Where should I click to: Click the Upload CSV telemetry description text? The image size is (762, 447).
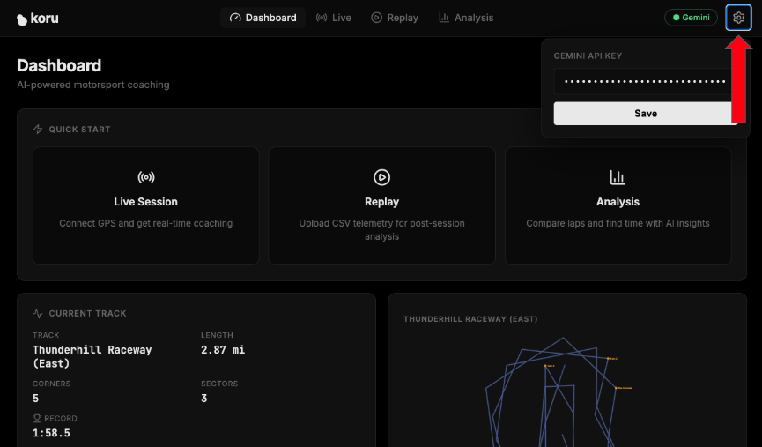point(381,230)
